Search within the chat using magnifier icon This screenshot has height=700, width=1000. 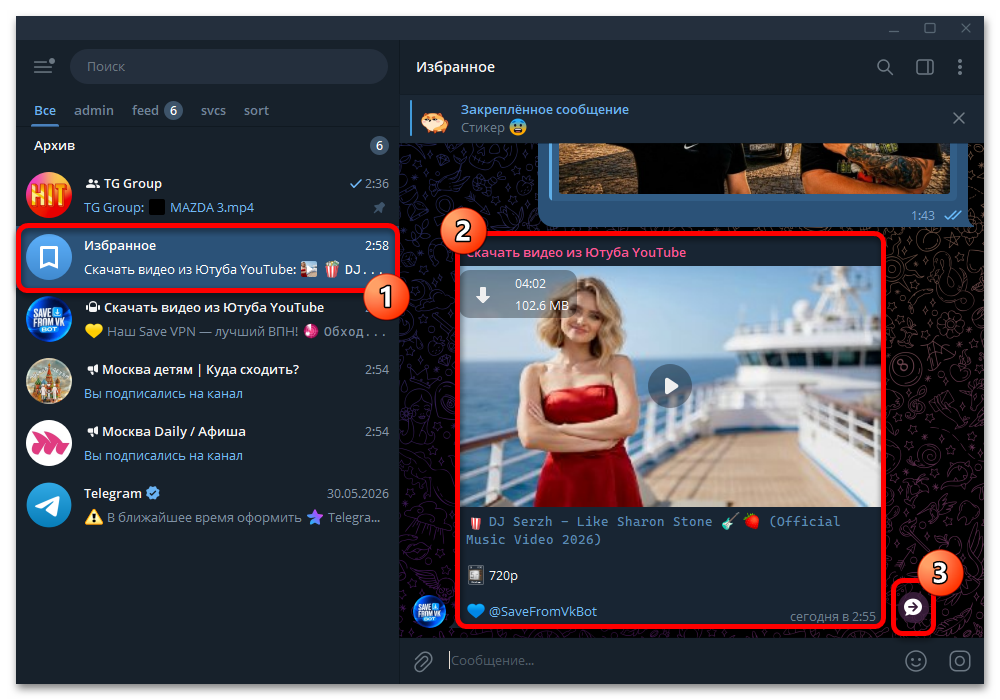click(x=885, y=67)
